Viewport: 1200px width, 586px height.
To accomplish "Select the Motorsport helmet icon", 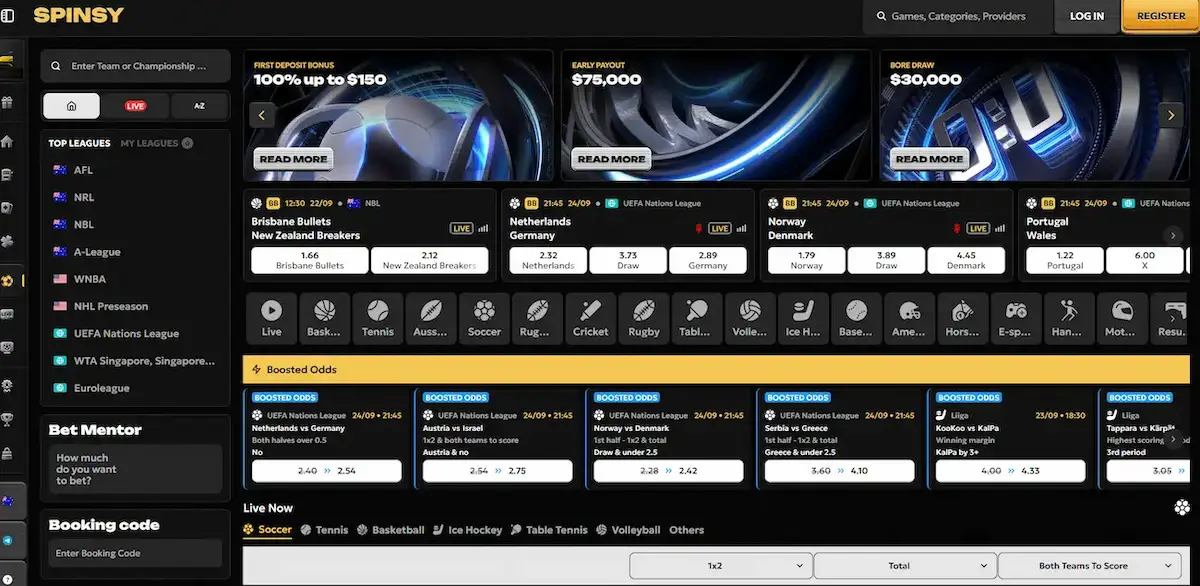I will (x=1122, y=318).
